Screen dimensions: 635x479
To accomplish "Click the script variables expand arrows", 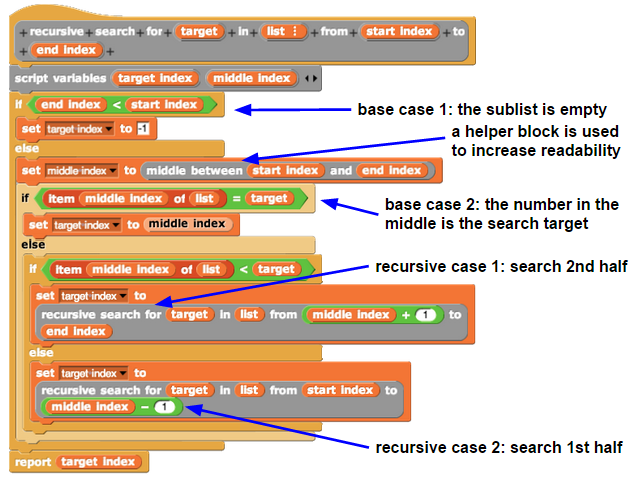I will pyautogui.click(x=311, y=79).
